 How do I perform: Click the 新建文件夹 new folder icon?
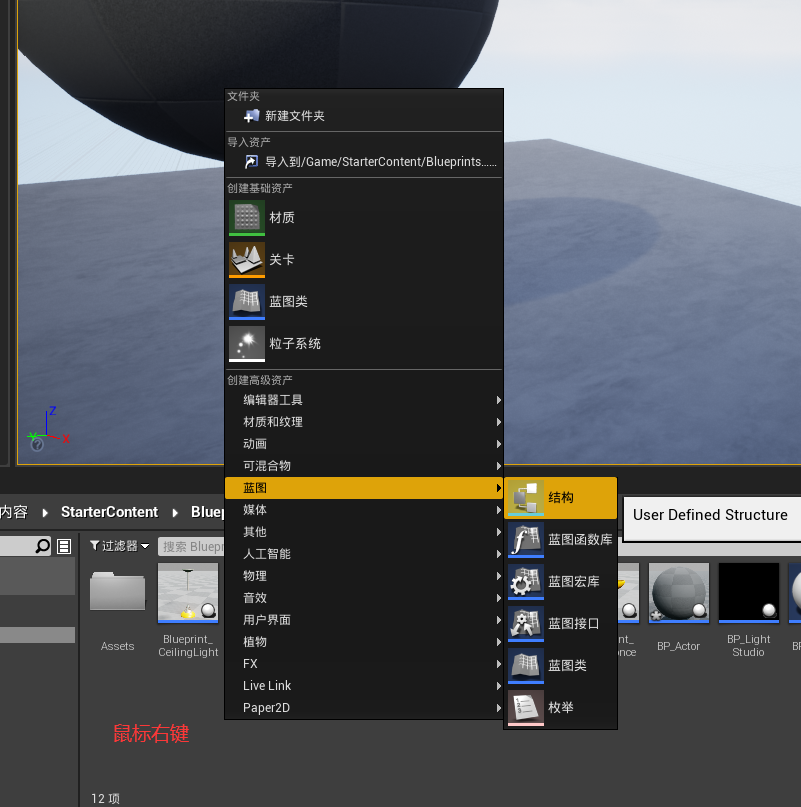[251, 116]
